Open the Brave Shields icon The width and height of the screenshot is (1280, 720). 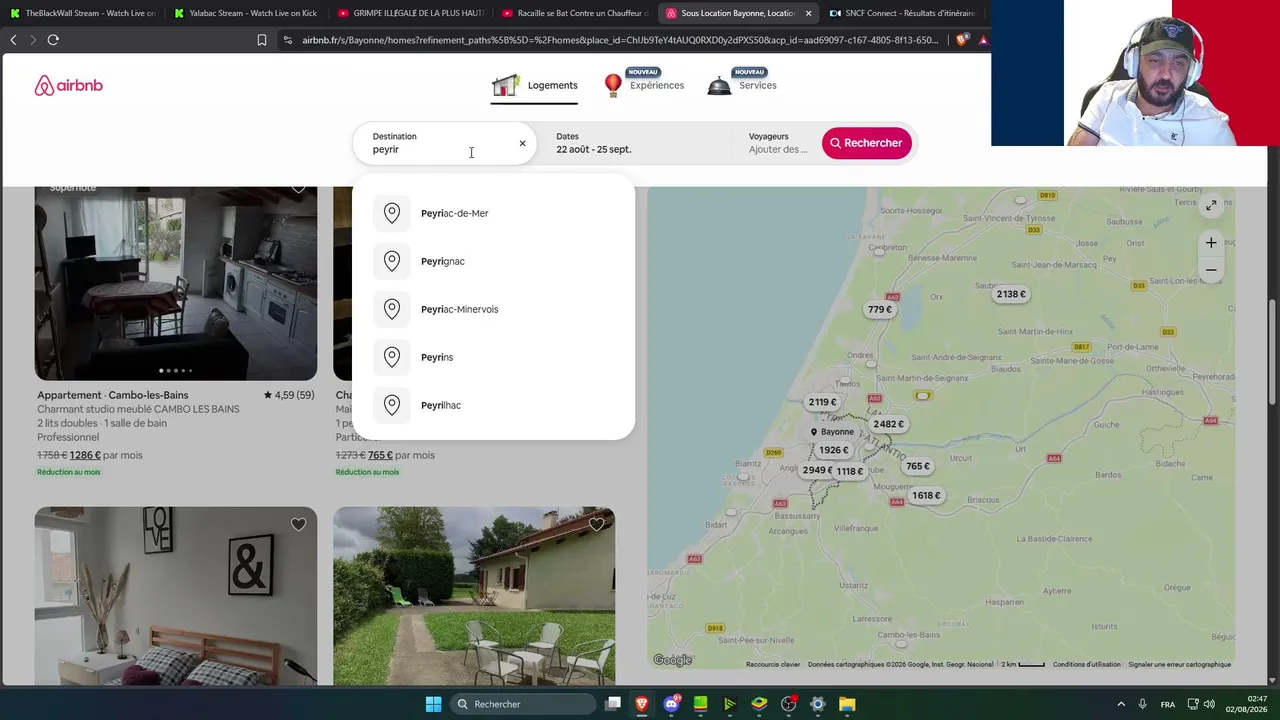tap(963, 40)
